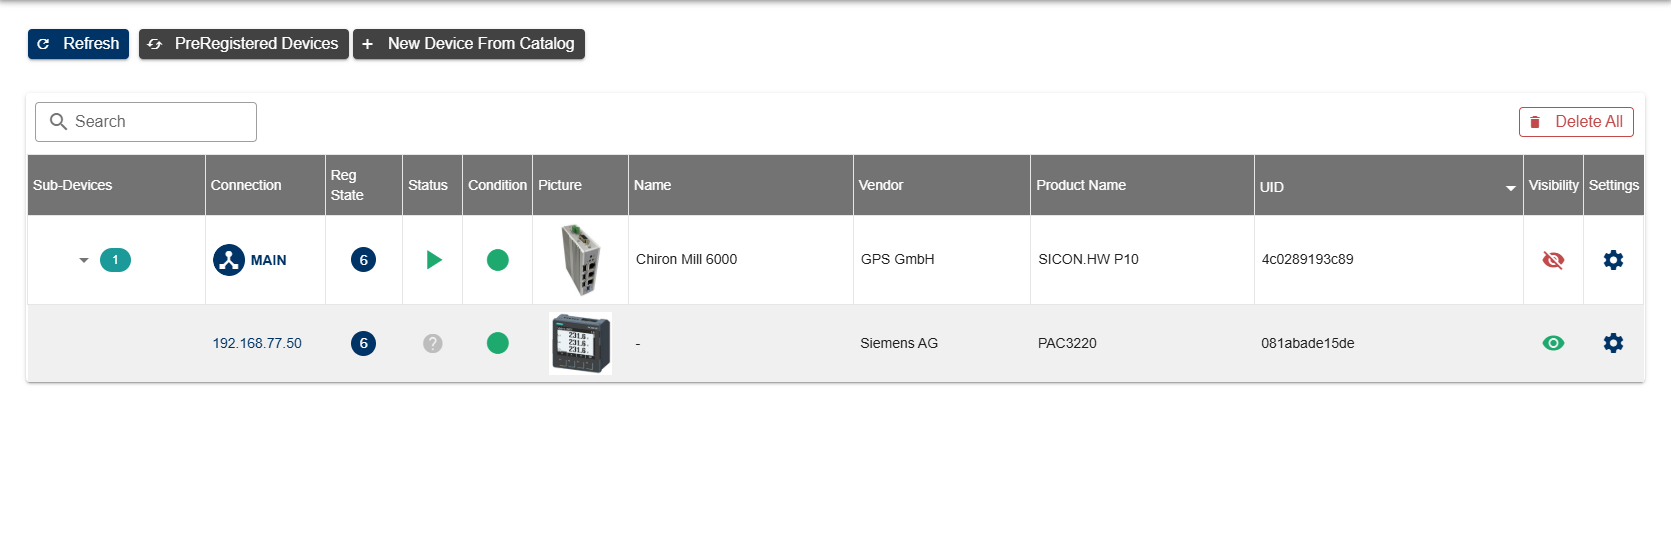Click Reg State badge 6 for Chiron Mill

point(363,260)
